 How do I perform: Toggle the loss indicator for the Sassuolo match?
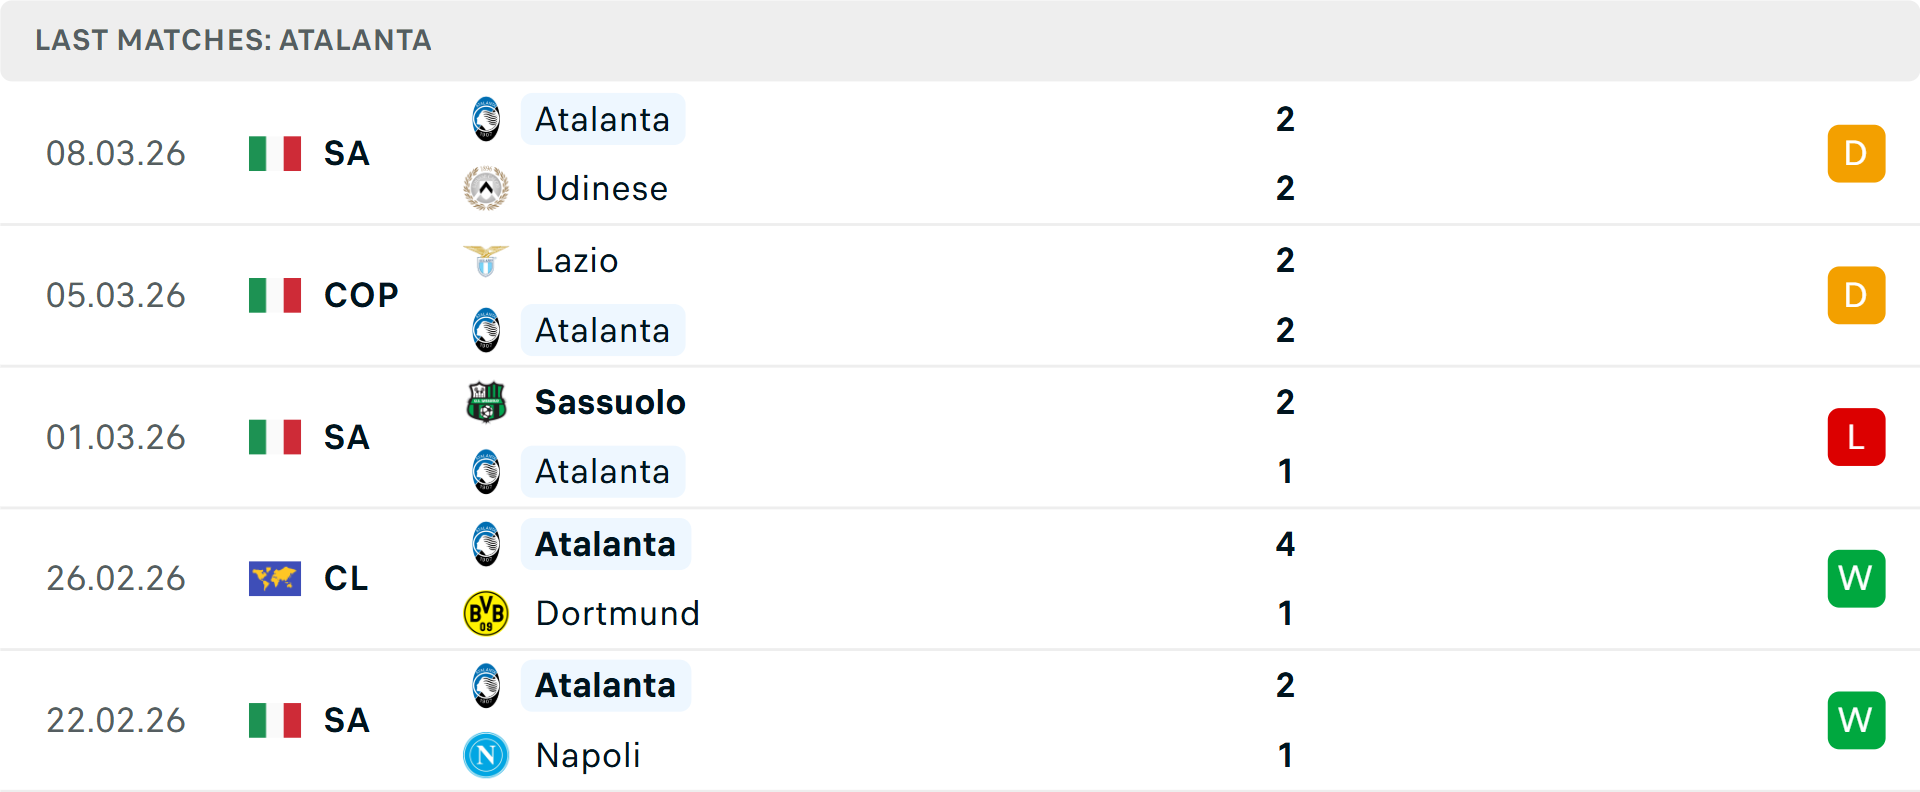[x=1856, y=437]
